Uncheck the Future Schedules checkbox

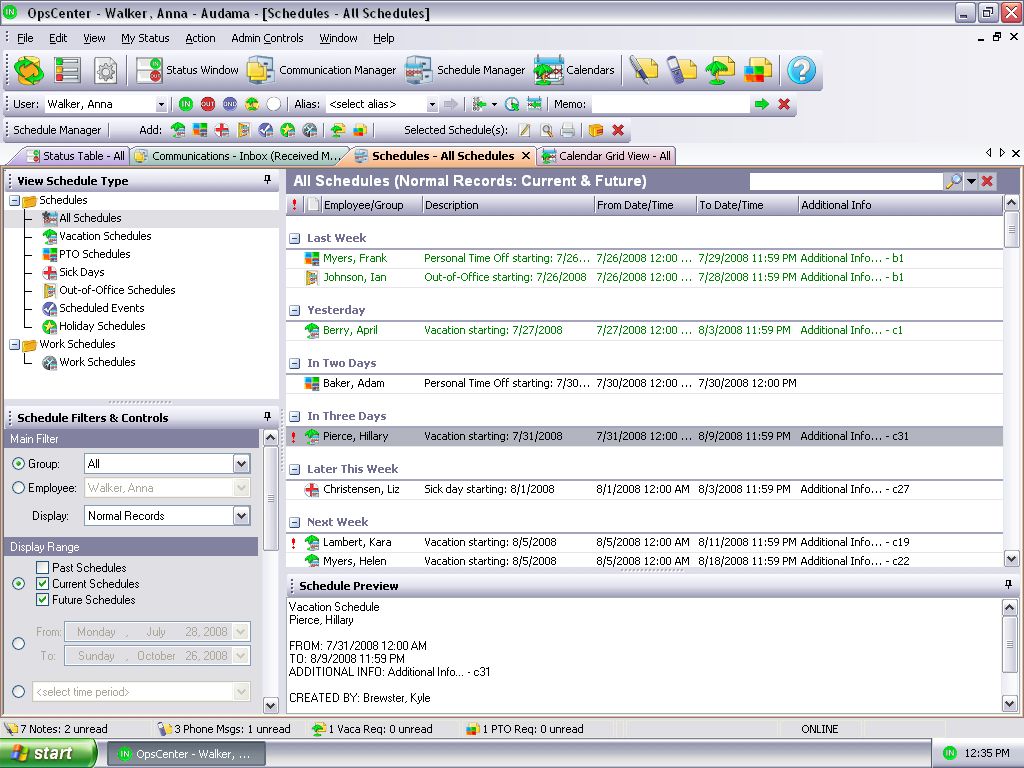(x=43, y=600)
